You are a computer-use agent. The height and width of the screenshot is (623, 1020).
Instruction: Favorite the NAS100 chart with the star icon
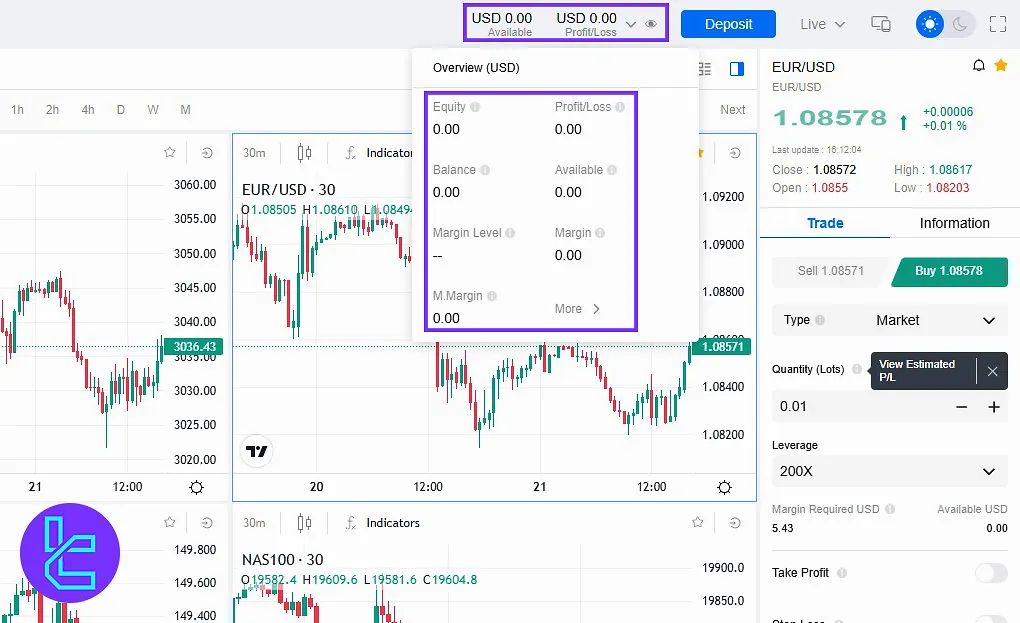[700, 523]
